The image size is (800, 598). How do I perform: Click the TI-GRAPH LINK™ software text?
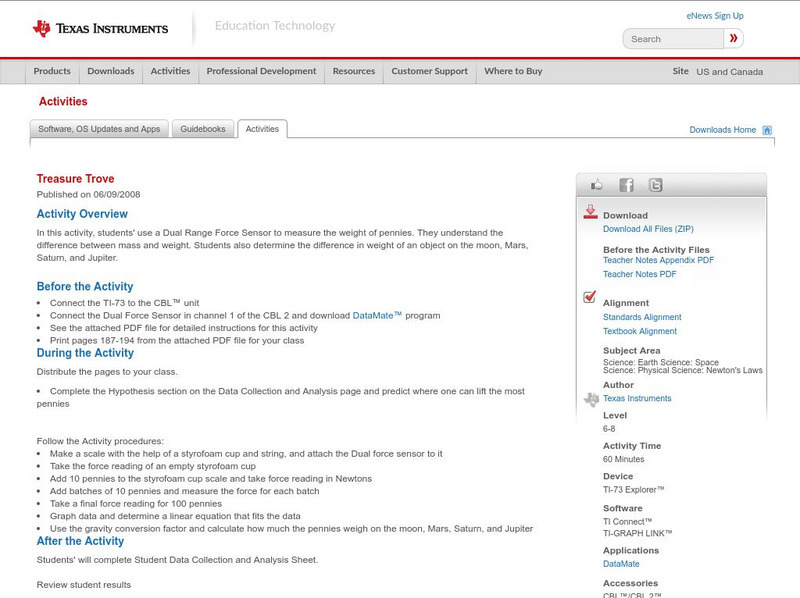638,533
